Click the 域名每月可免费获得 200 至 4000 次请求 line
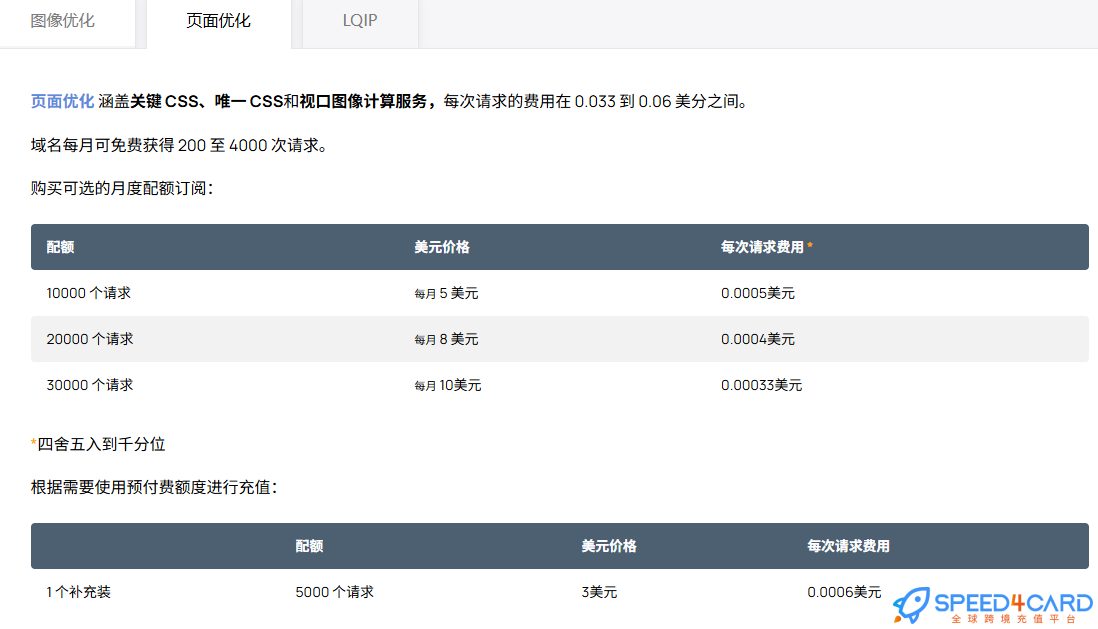 point(179,146)
